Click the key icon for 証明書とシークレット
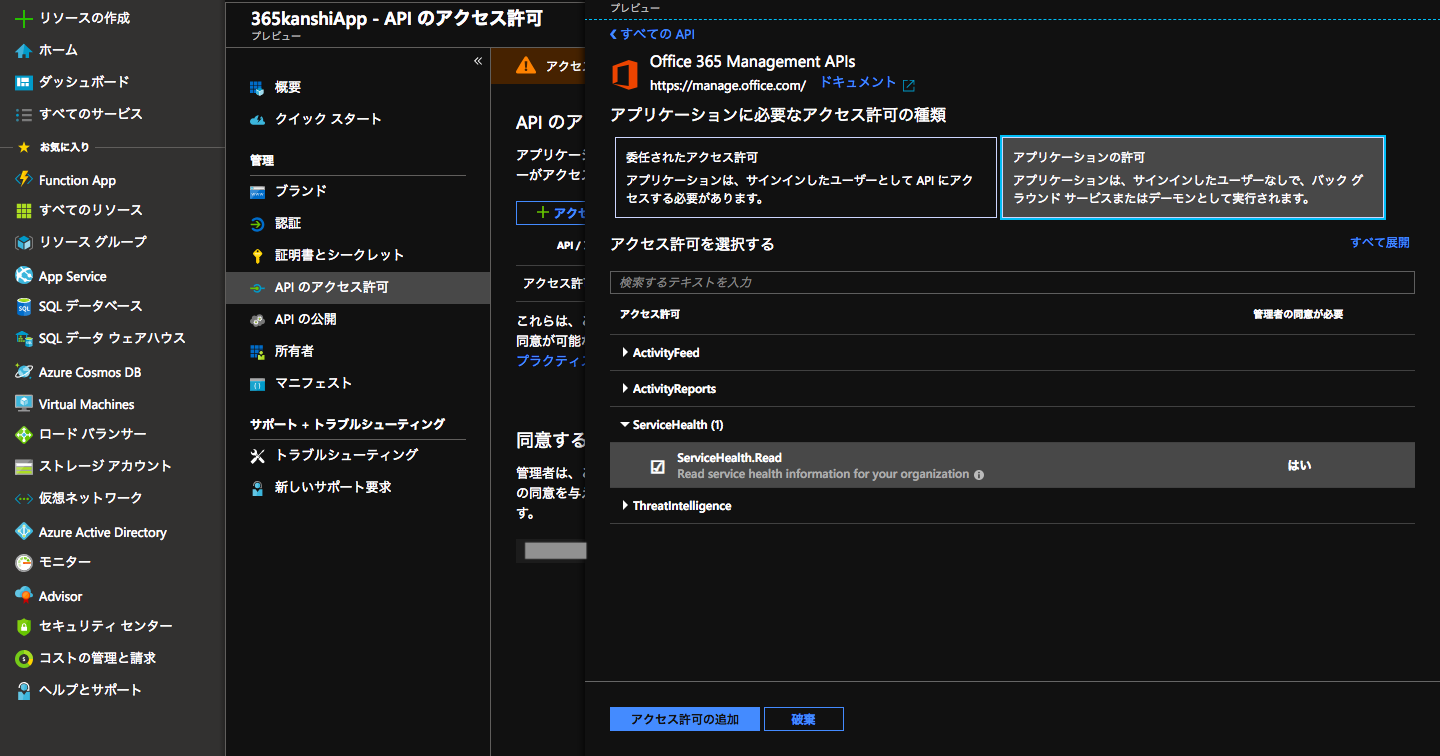Image resolution: width=1440 pixels, height=756 pixels. point(257,255)
